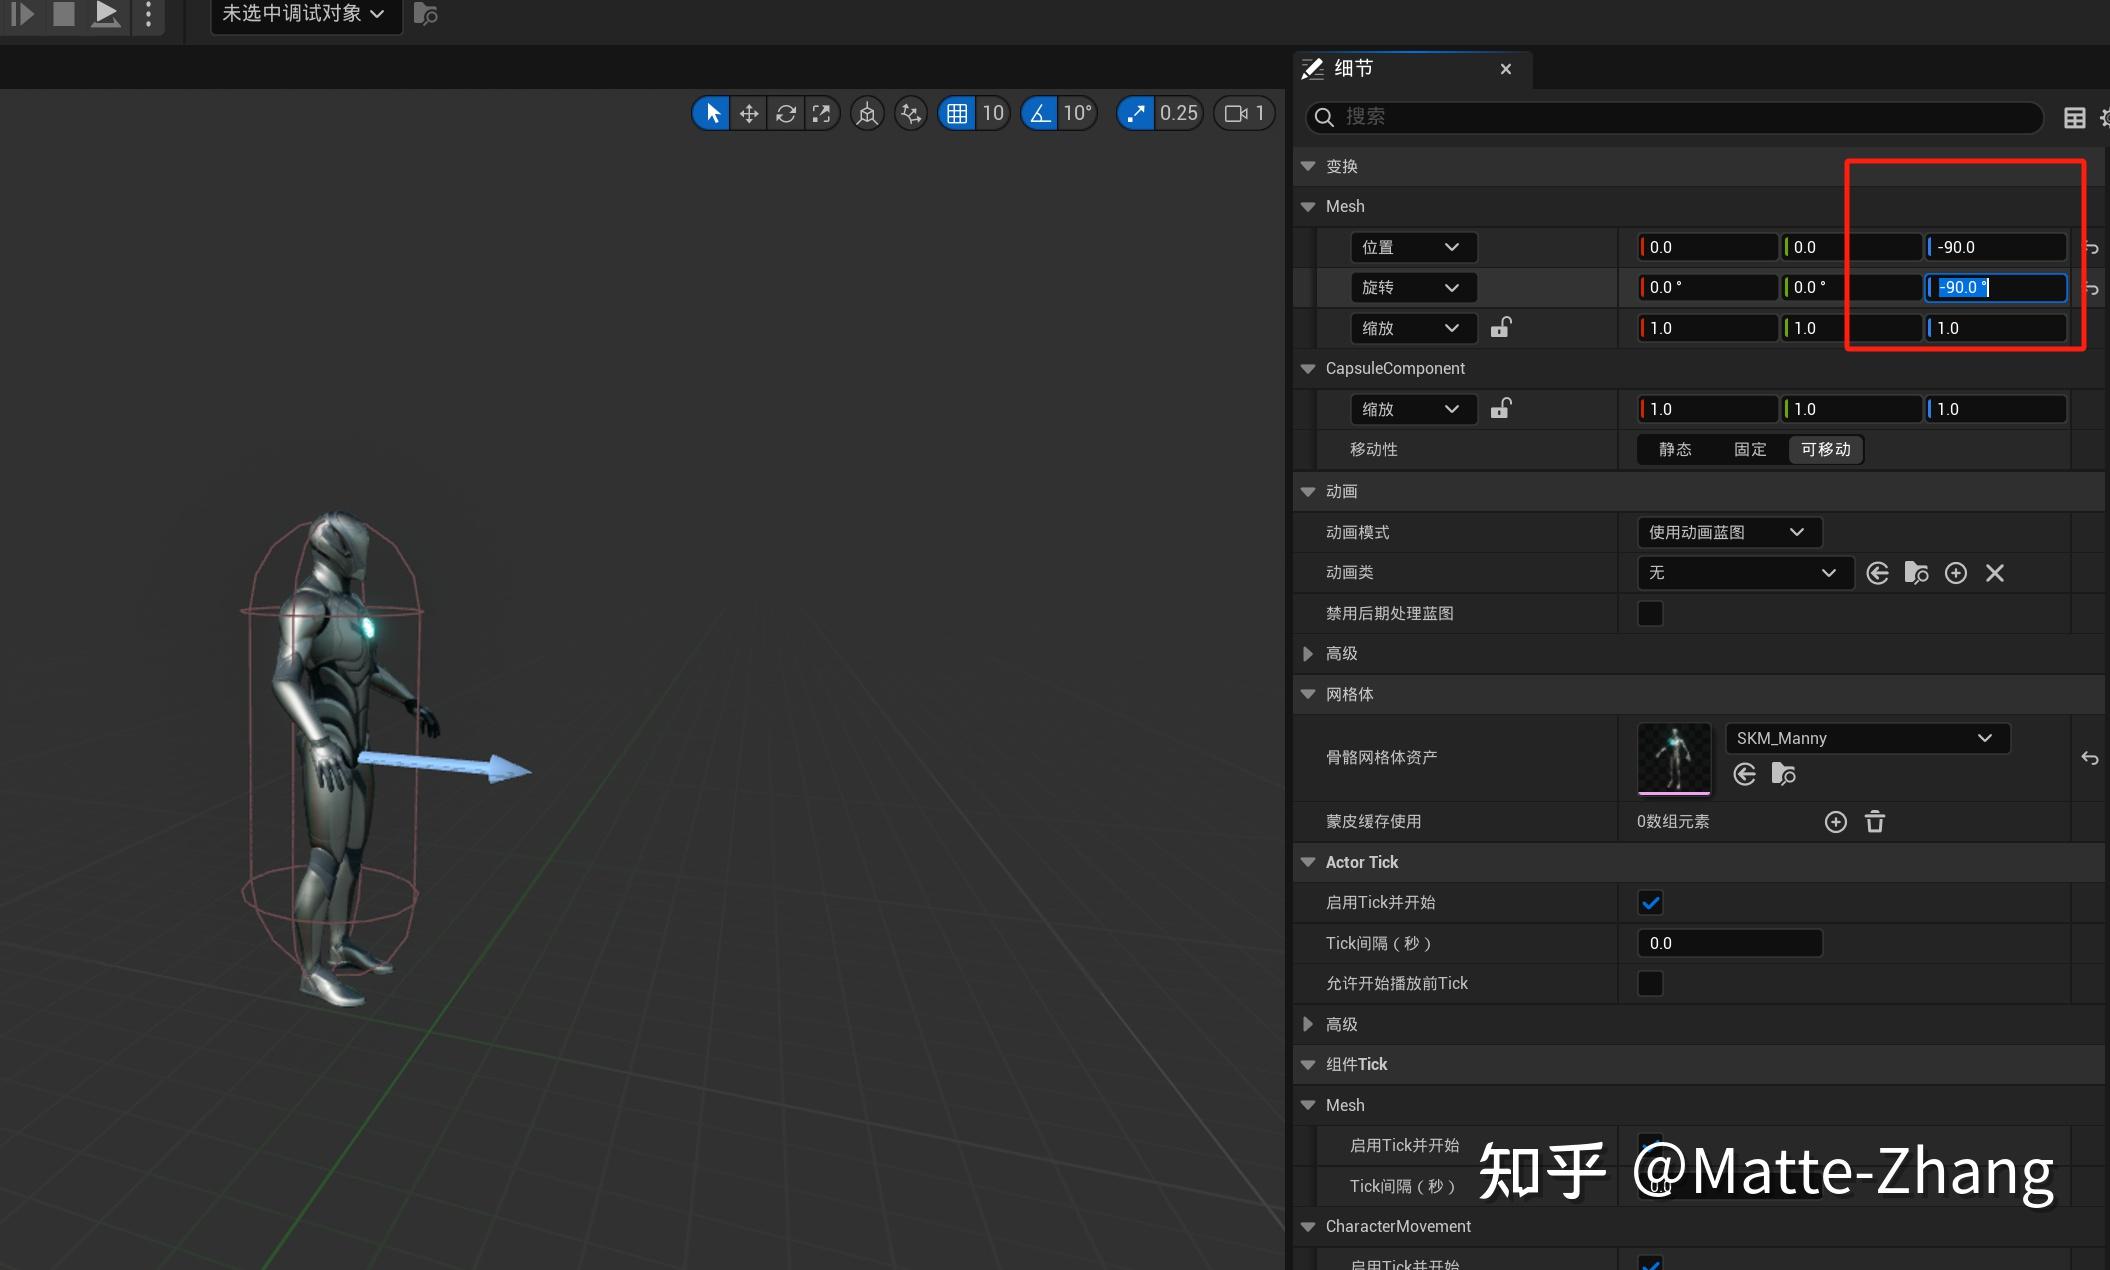Open the 动画模式 dropdown showing 使用动画蓝图
The height and width of the screenshot is (1270, 2110).
coord(1729,532)
